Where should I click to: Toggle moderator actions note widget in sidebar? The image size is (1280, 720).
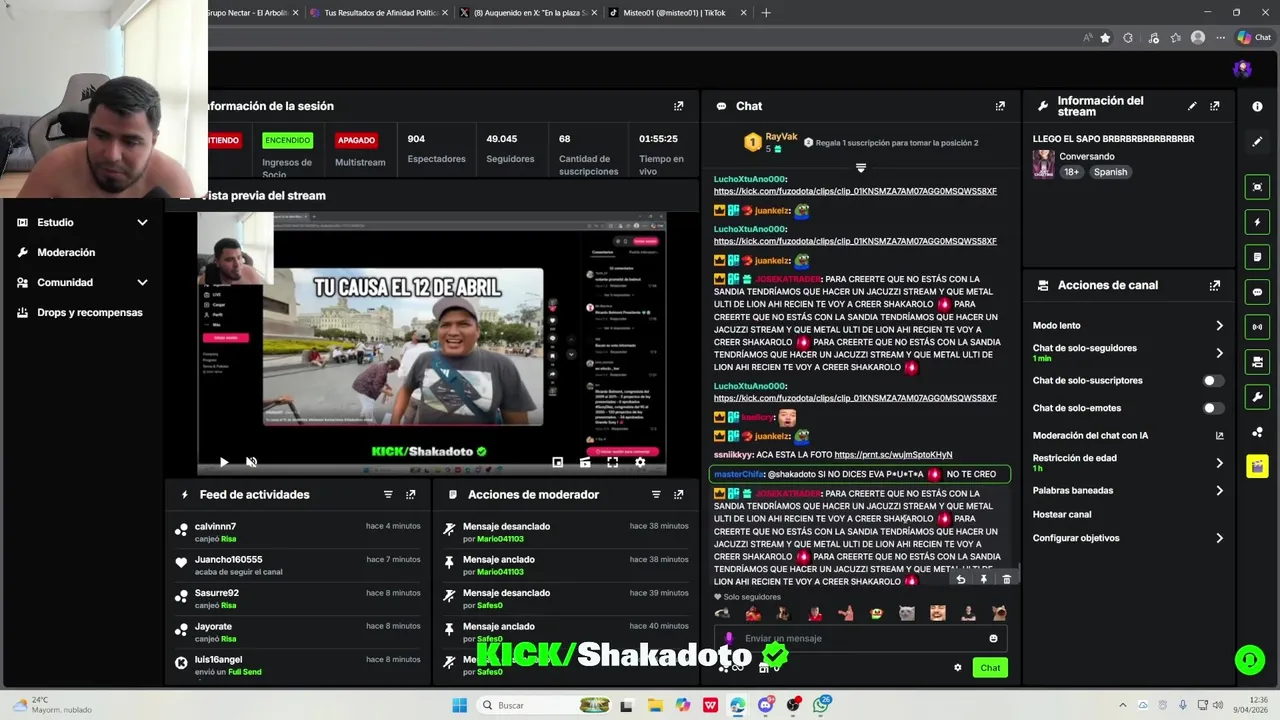point(1257,257)
